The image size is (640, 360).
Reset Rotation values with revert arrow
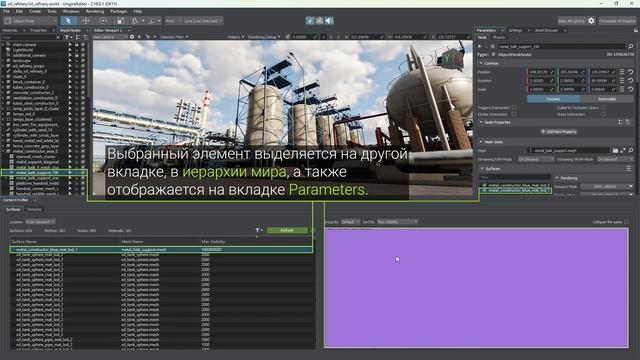click(631, 80)
